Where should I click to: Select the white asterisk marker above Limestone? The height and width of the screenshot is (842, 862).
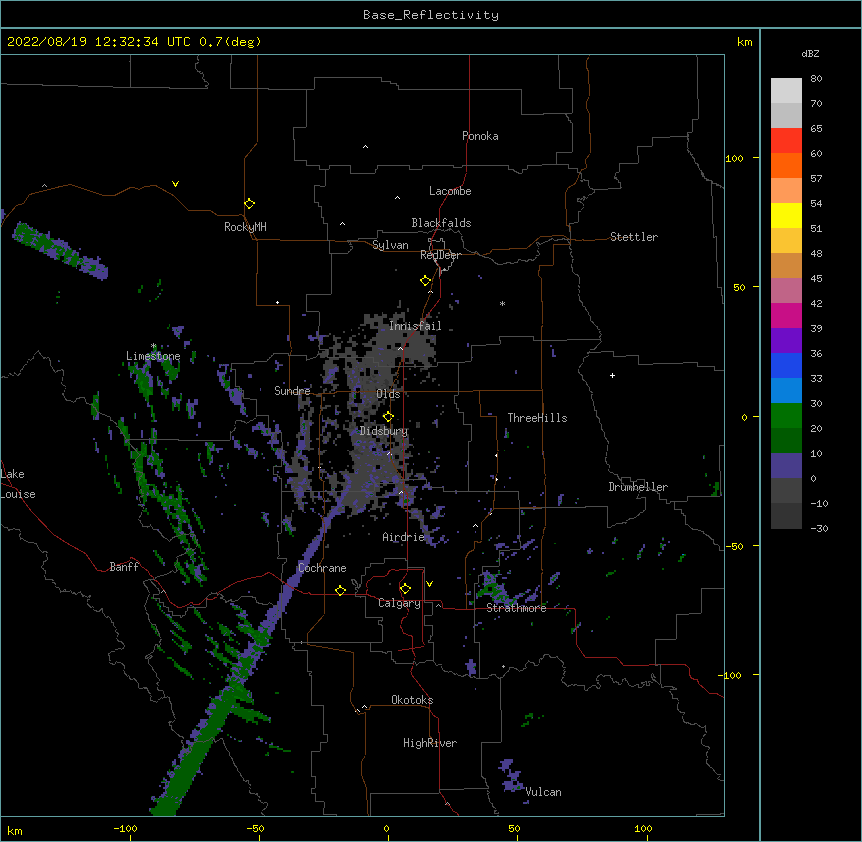[154, 346]
